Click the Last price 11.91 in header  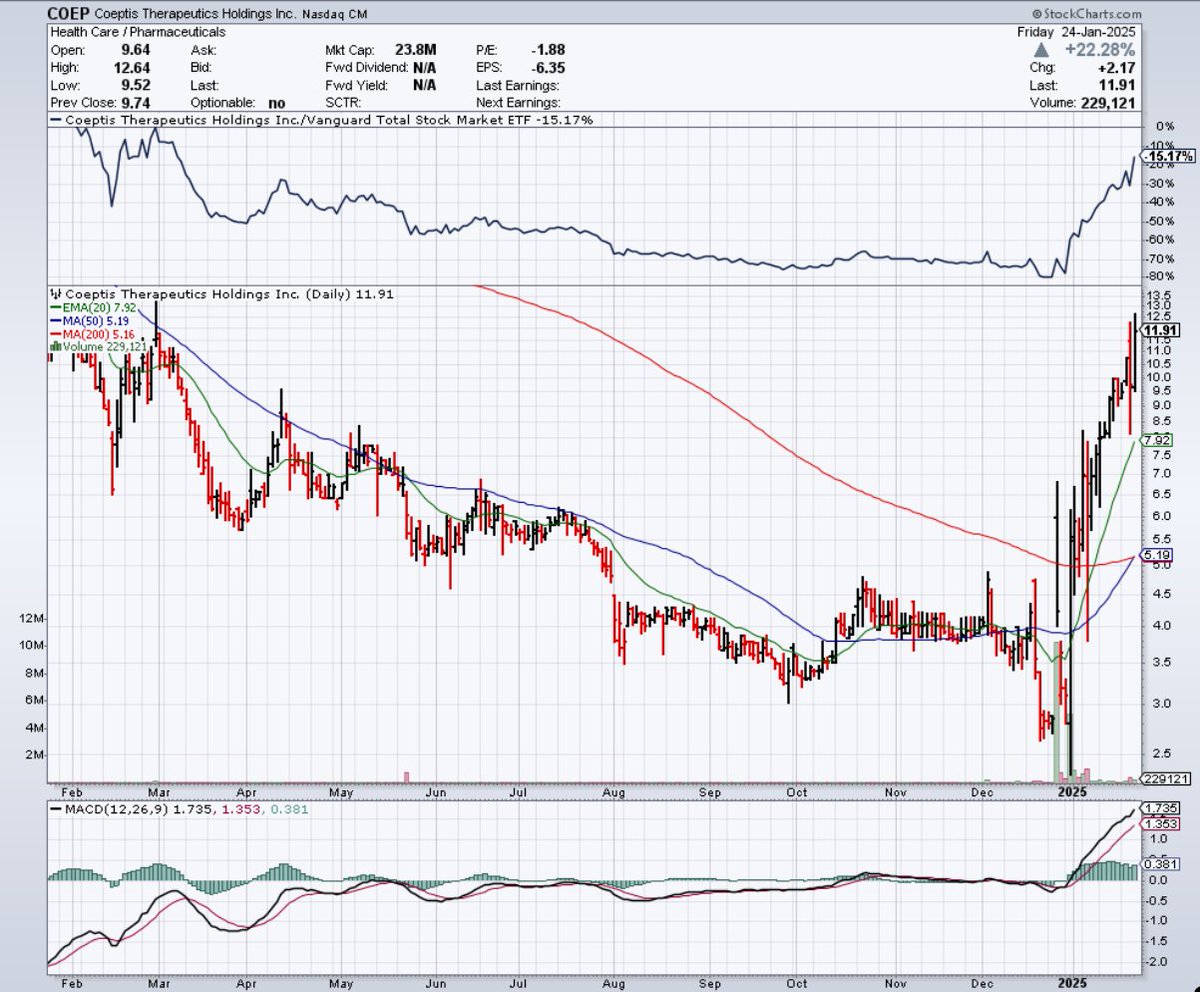pos(1119,85)
